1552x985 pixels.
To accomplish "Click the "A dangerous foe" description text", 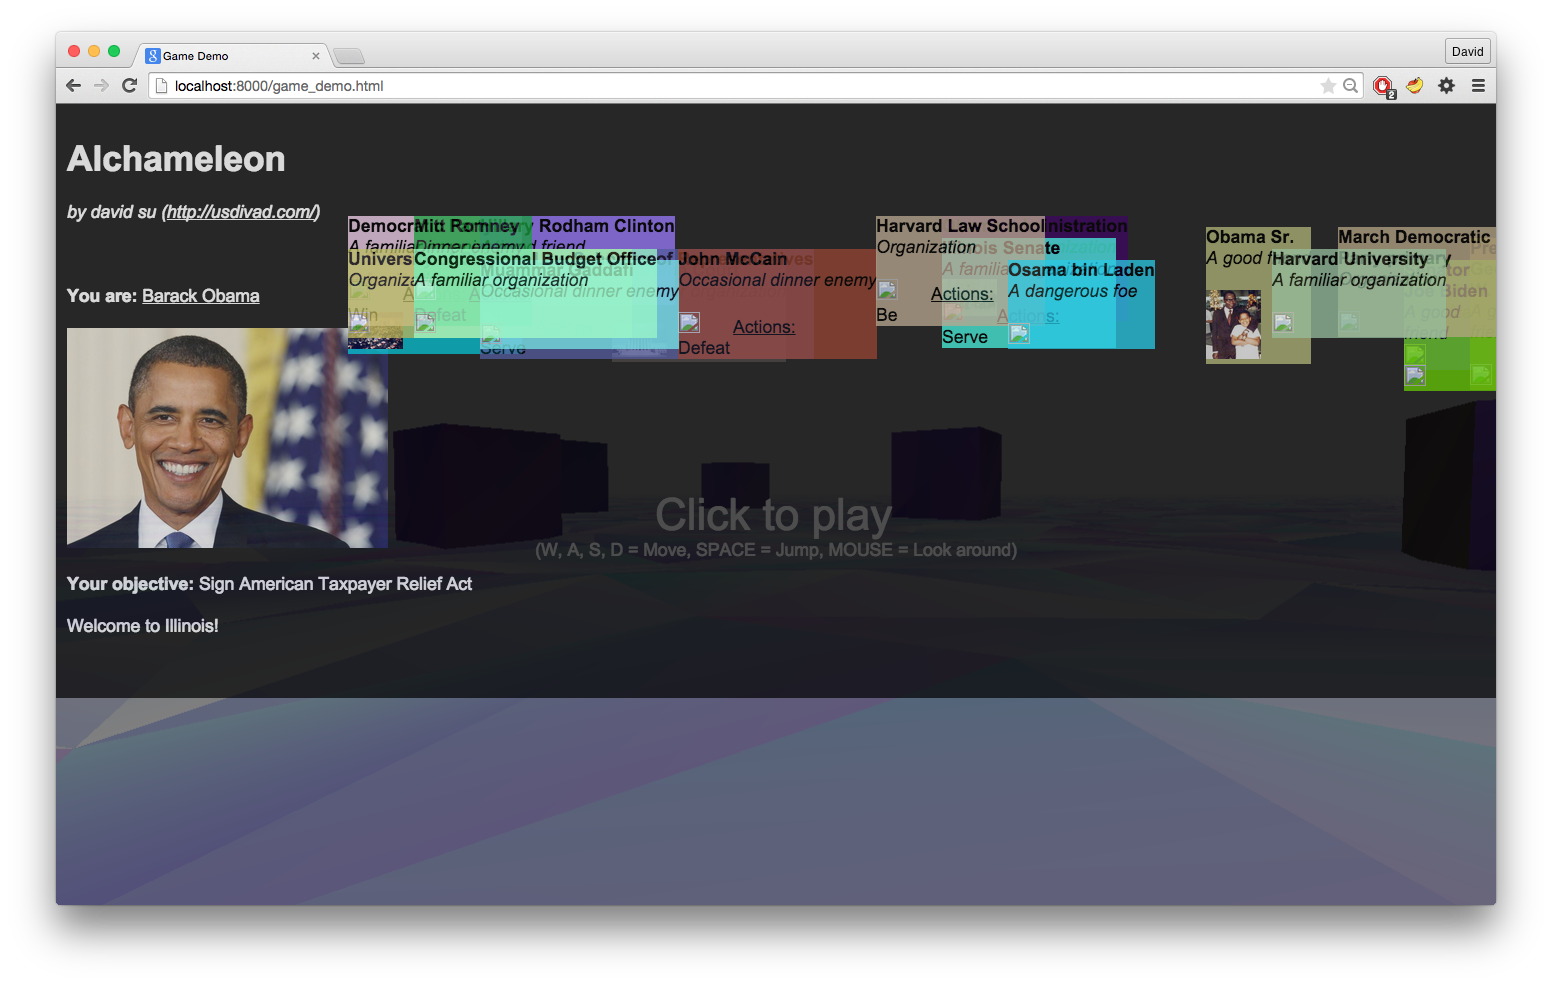I will tap(1073, 291).
